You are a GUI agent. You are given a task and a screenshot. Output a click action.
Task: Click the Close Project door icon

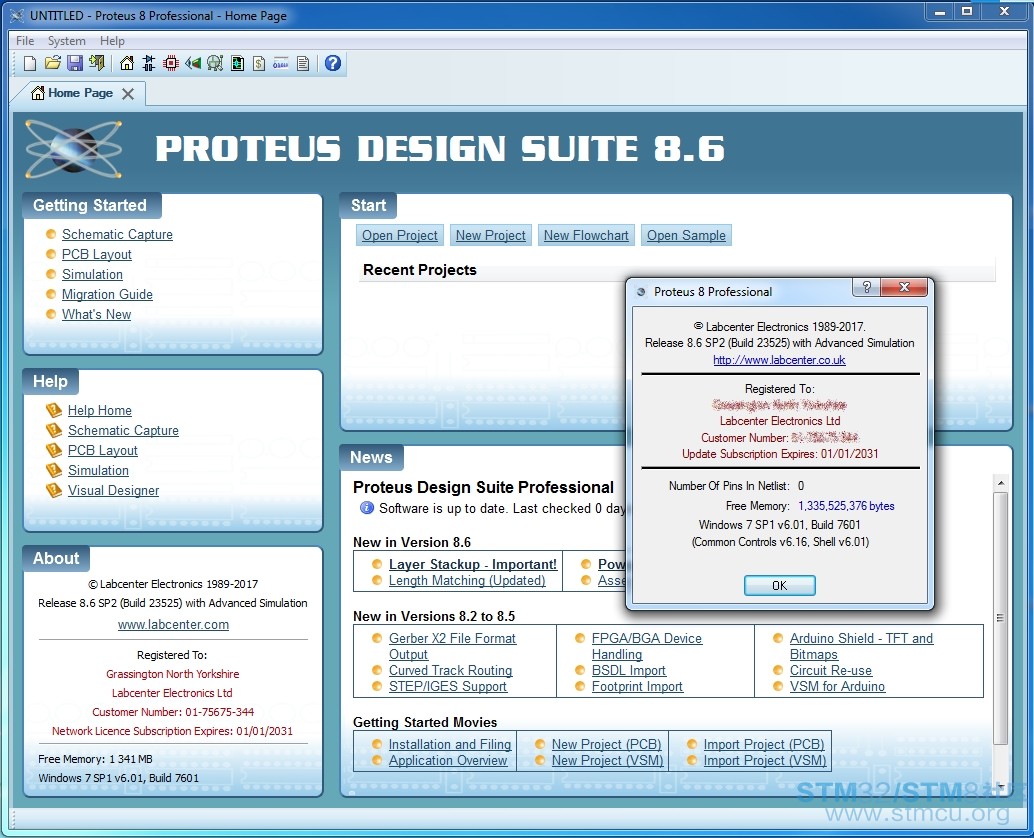[97, 63]
